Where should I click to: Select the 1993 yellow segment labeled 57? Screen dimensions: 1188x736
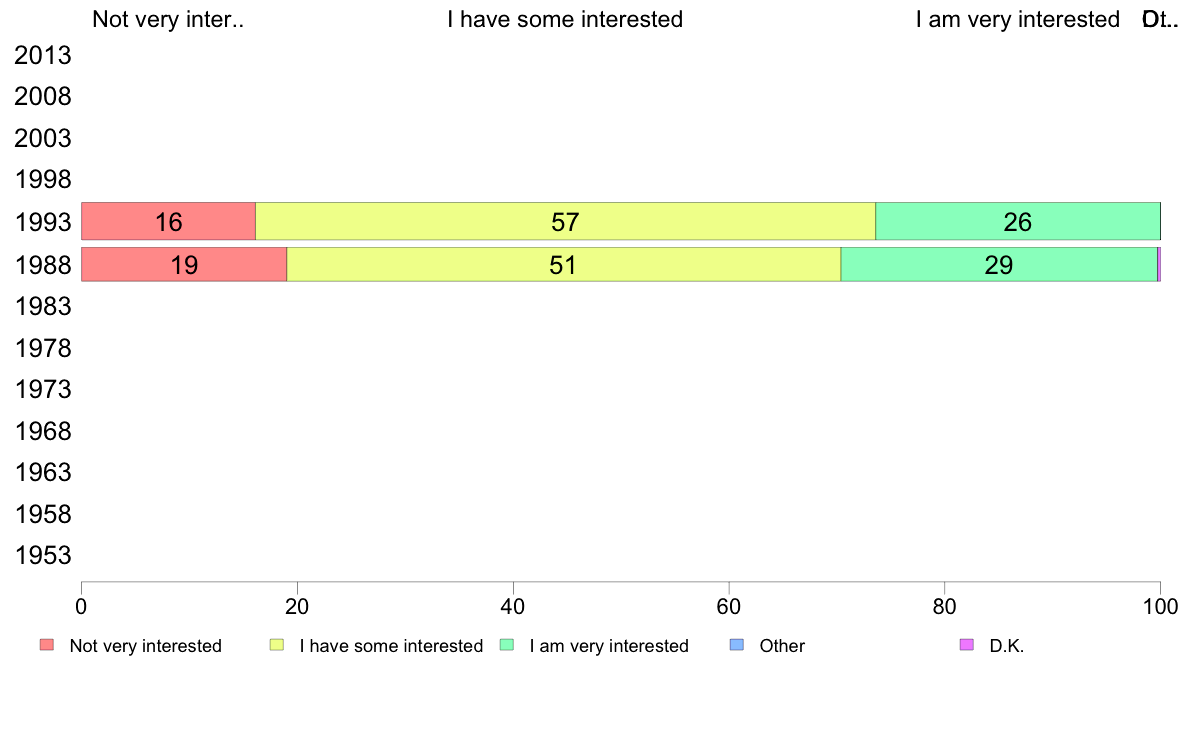pos(565,221)
